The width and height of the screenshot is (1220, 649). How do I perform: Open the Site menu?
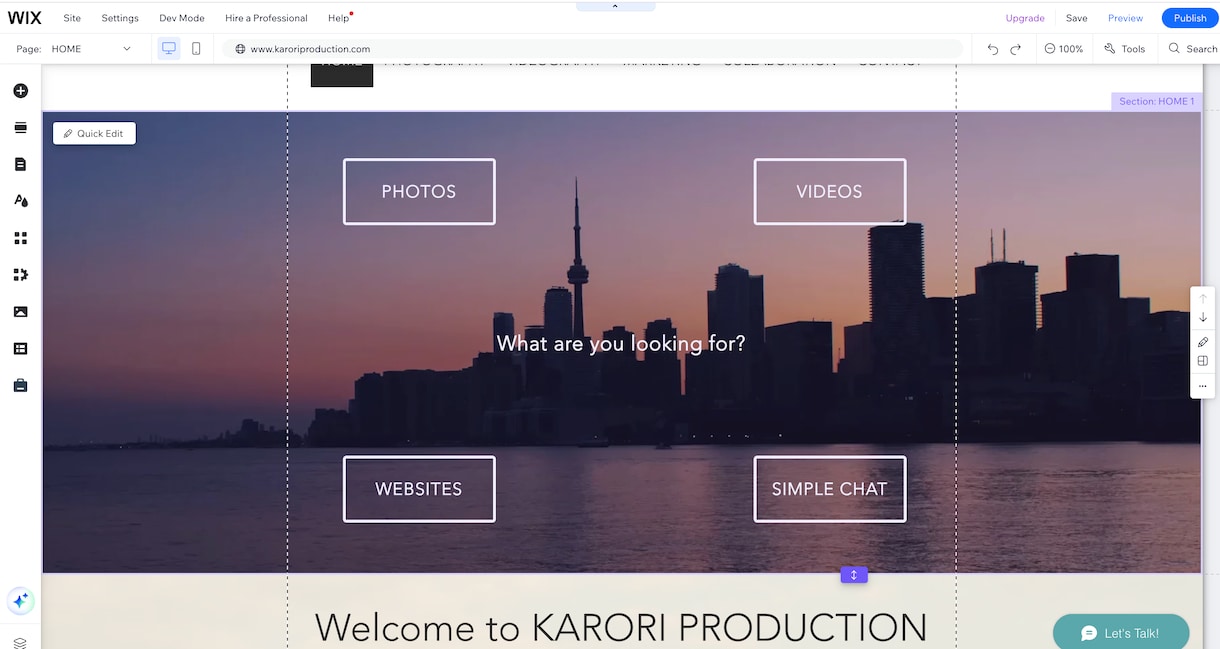[71, 17]
